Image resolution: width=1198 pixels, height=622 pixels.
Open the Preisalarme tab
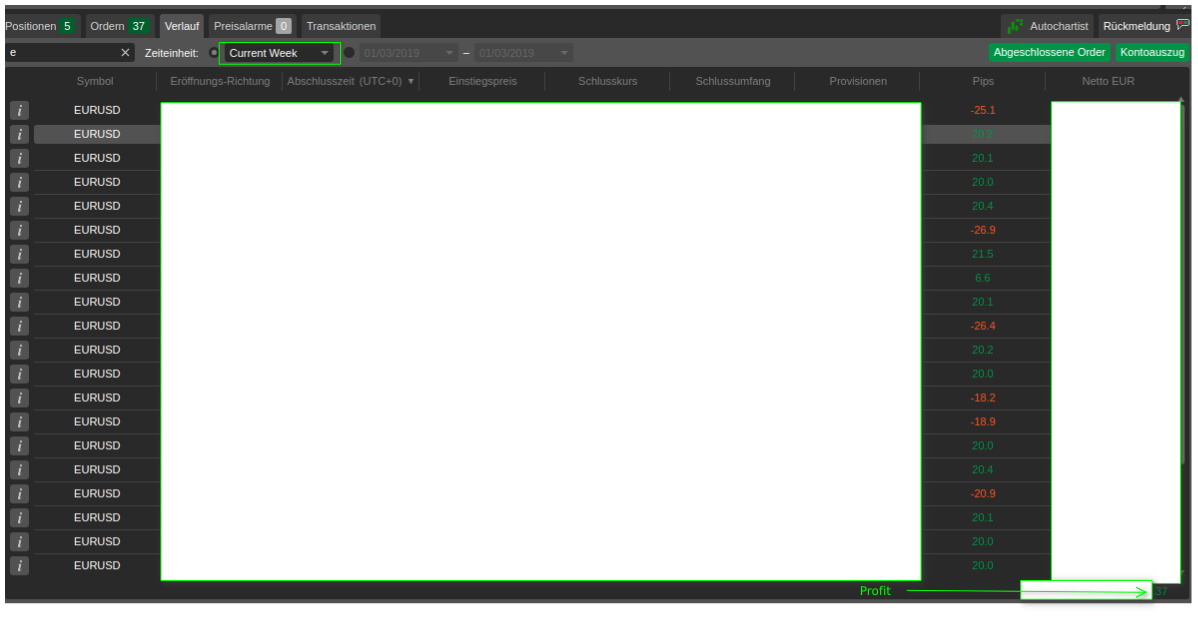tap(252, 26)
